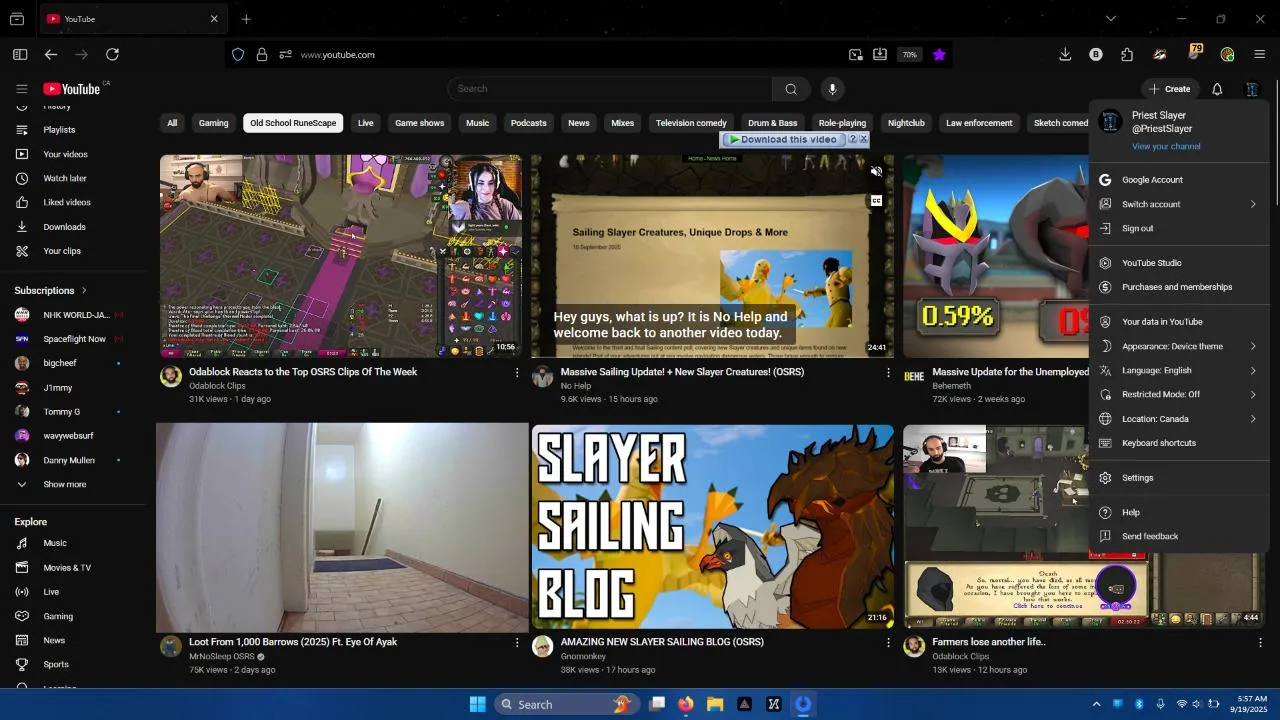The image size is (1280, 720).
Task: Expand Appearance: Device theme submenu
Action: click(1178, 346)
